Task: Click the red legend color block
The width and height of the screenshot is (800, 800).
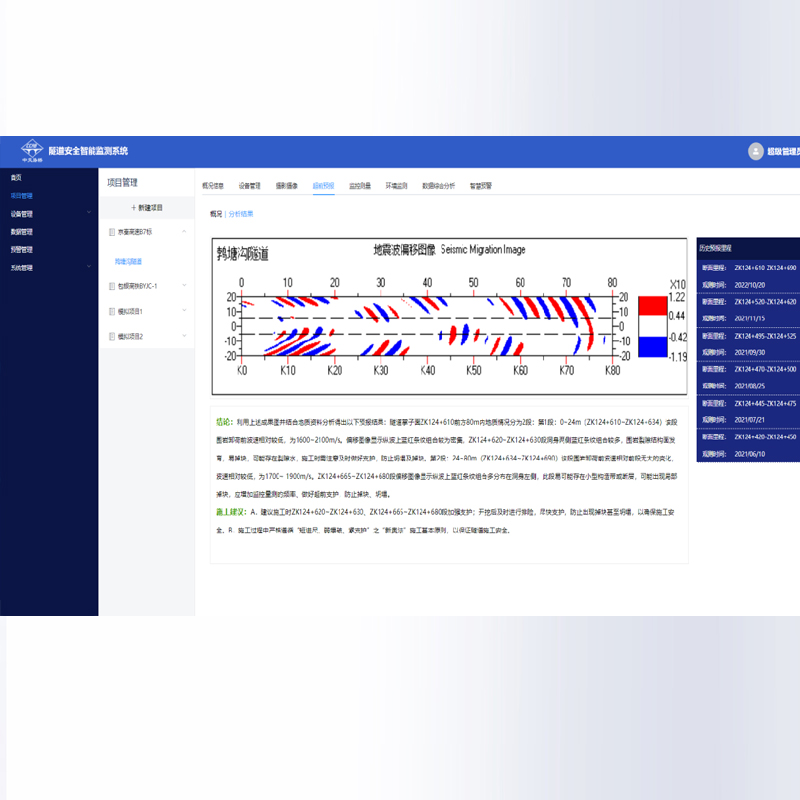Action: coord(653,306)
